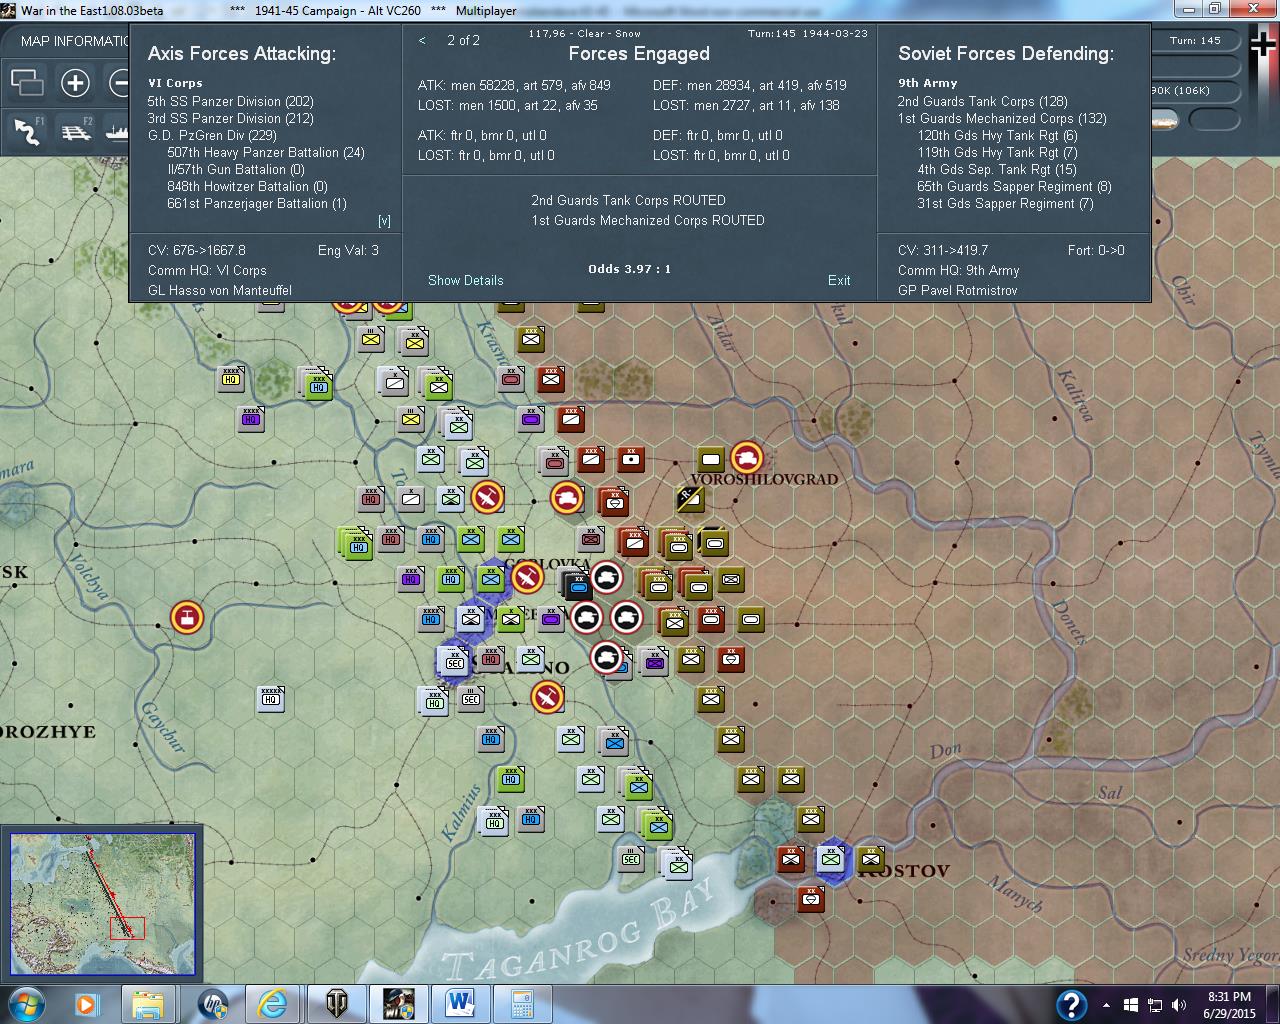1280x1024 pixels.
Task: Click the red rail marker near Volchya river
Action: [x=186, y=617]
